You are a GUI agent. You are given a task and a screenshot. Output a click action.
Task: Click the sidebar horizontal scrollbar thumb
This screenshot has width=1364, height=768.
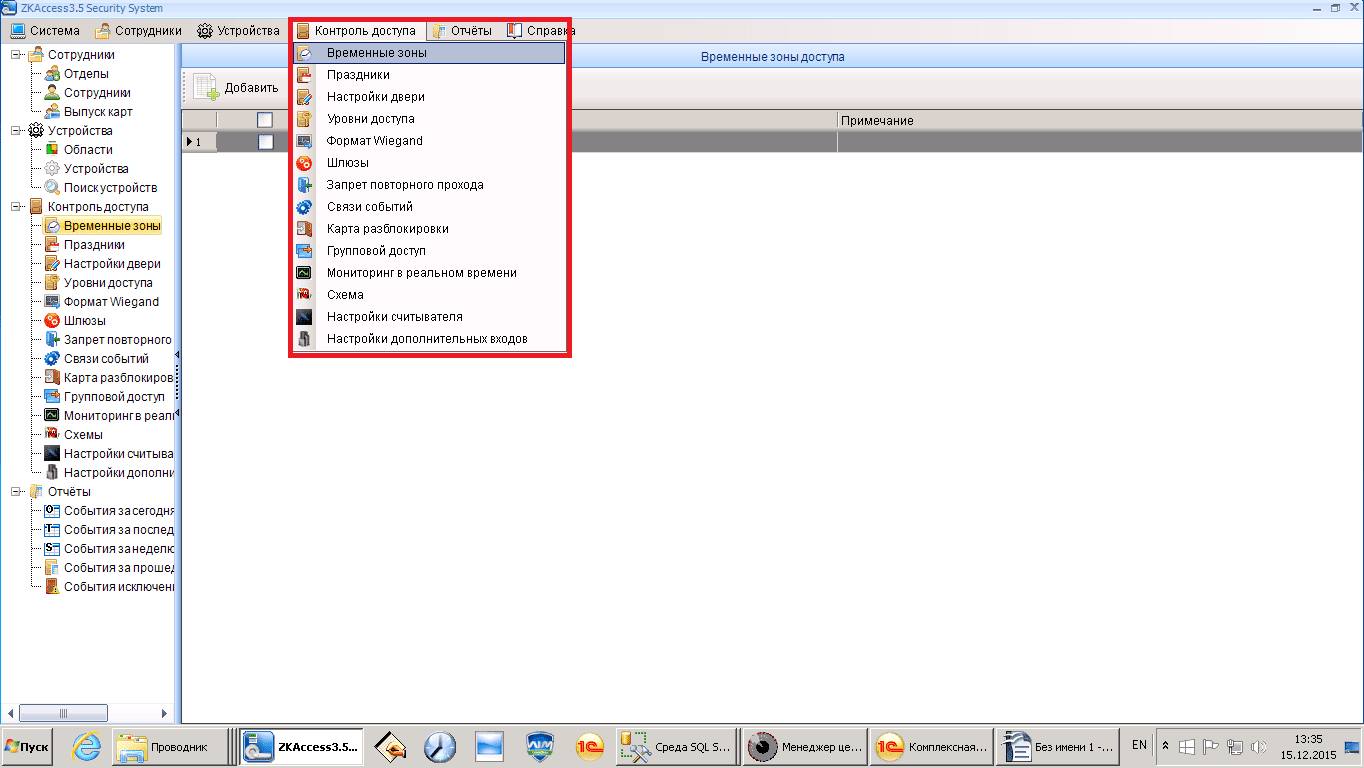coord(64,713)
